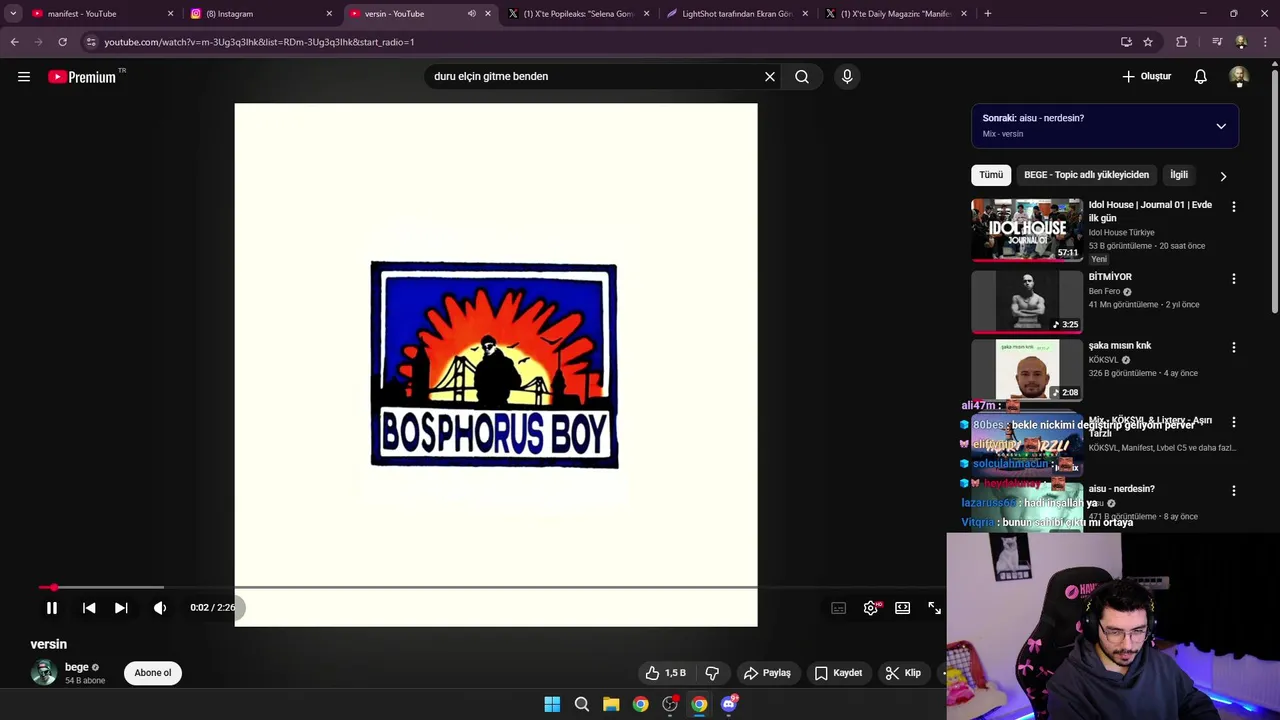This screenshot has height=720, width=1280.
Task: View site information icon in address bar
Action: pos(91,42)
